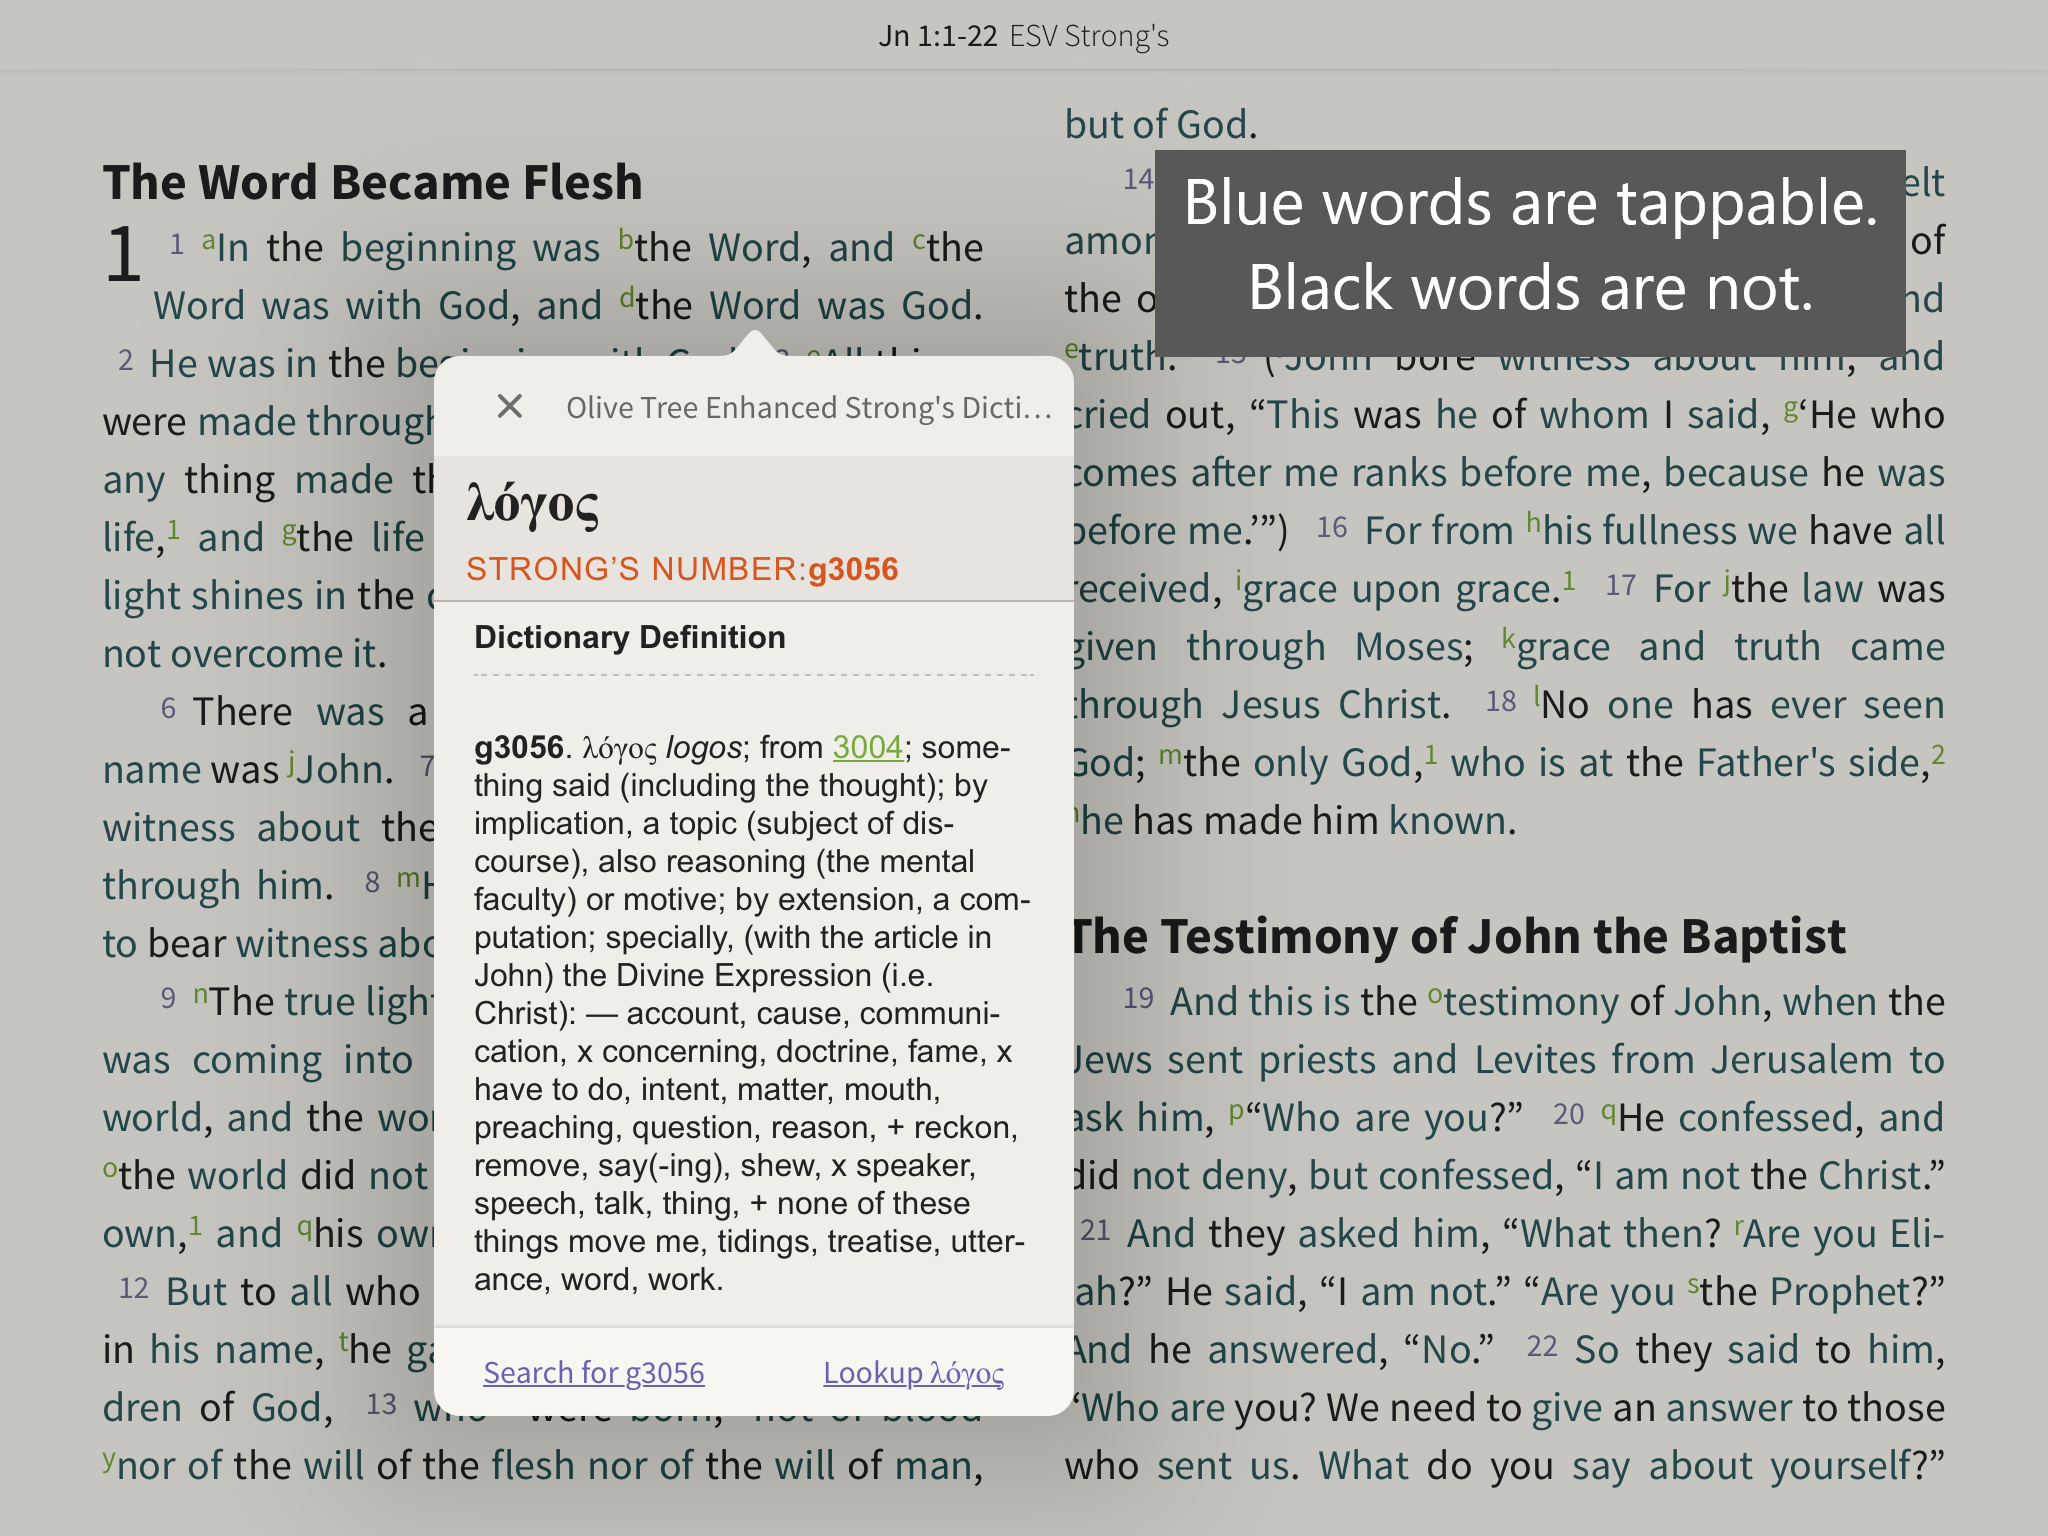2048x1536 pixels.
Task: Tap footnote marker 's' before 'the Prophet'
Action: point(1693,1285)
